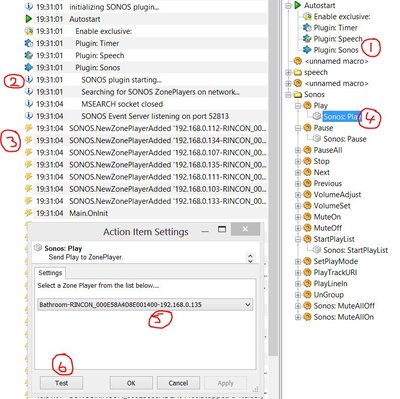Collapse the Pause macro node
Image resolution: width=400 pixels, height=399 pixels.
click(298, 128)
